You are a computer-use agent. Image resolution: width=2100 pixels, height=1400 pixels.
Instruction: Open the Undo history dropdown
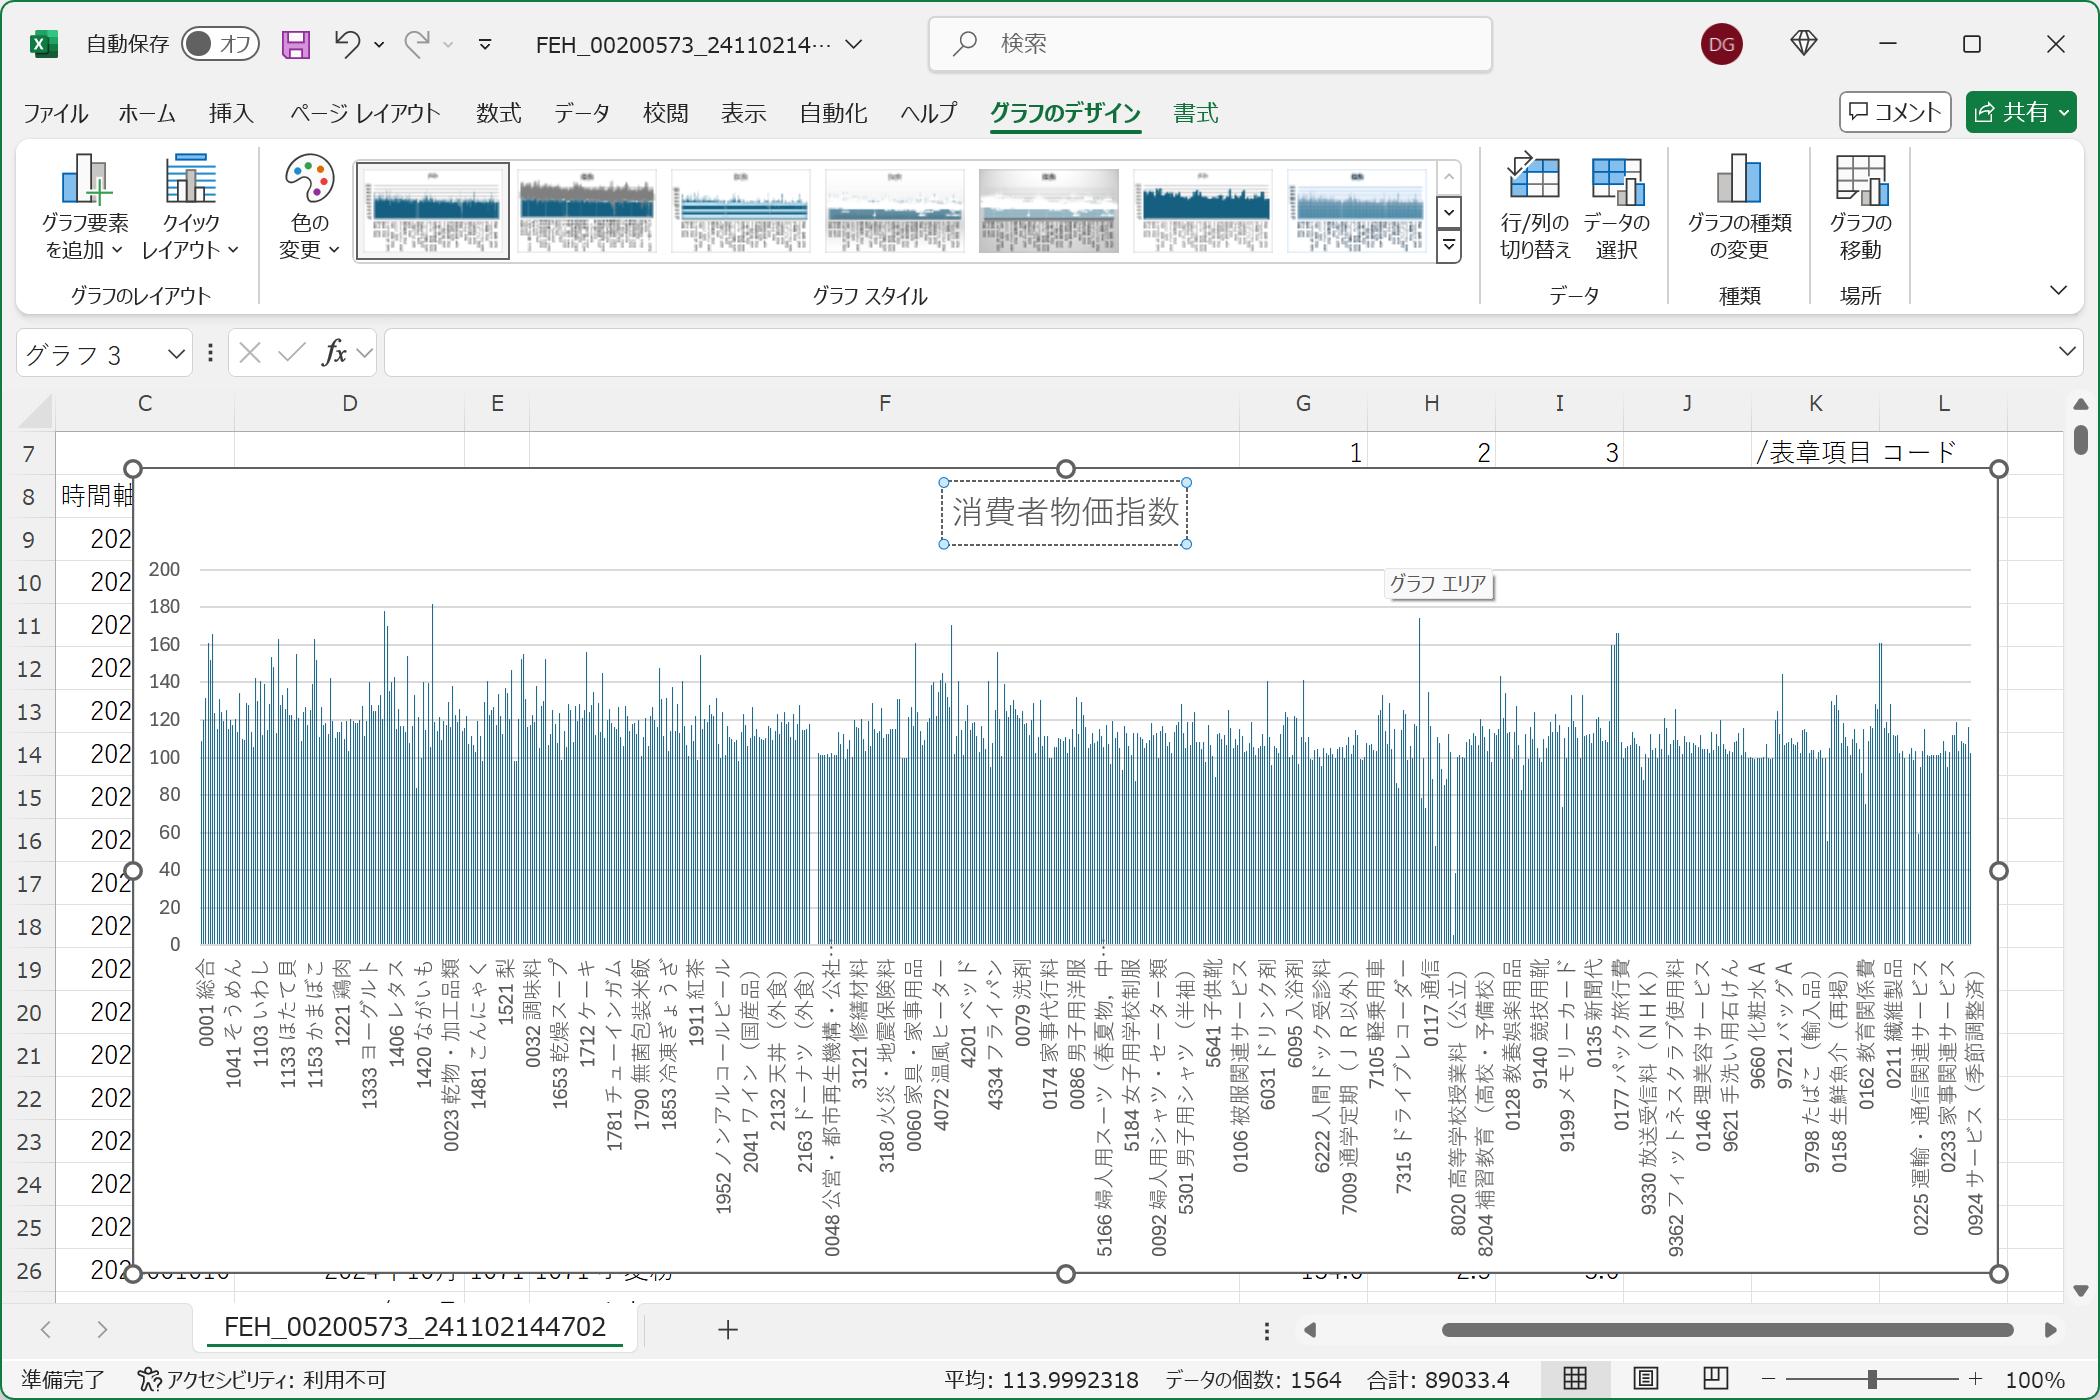(379, 44)
